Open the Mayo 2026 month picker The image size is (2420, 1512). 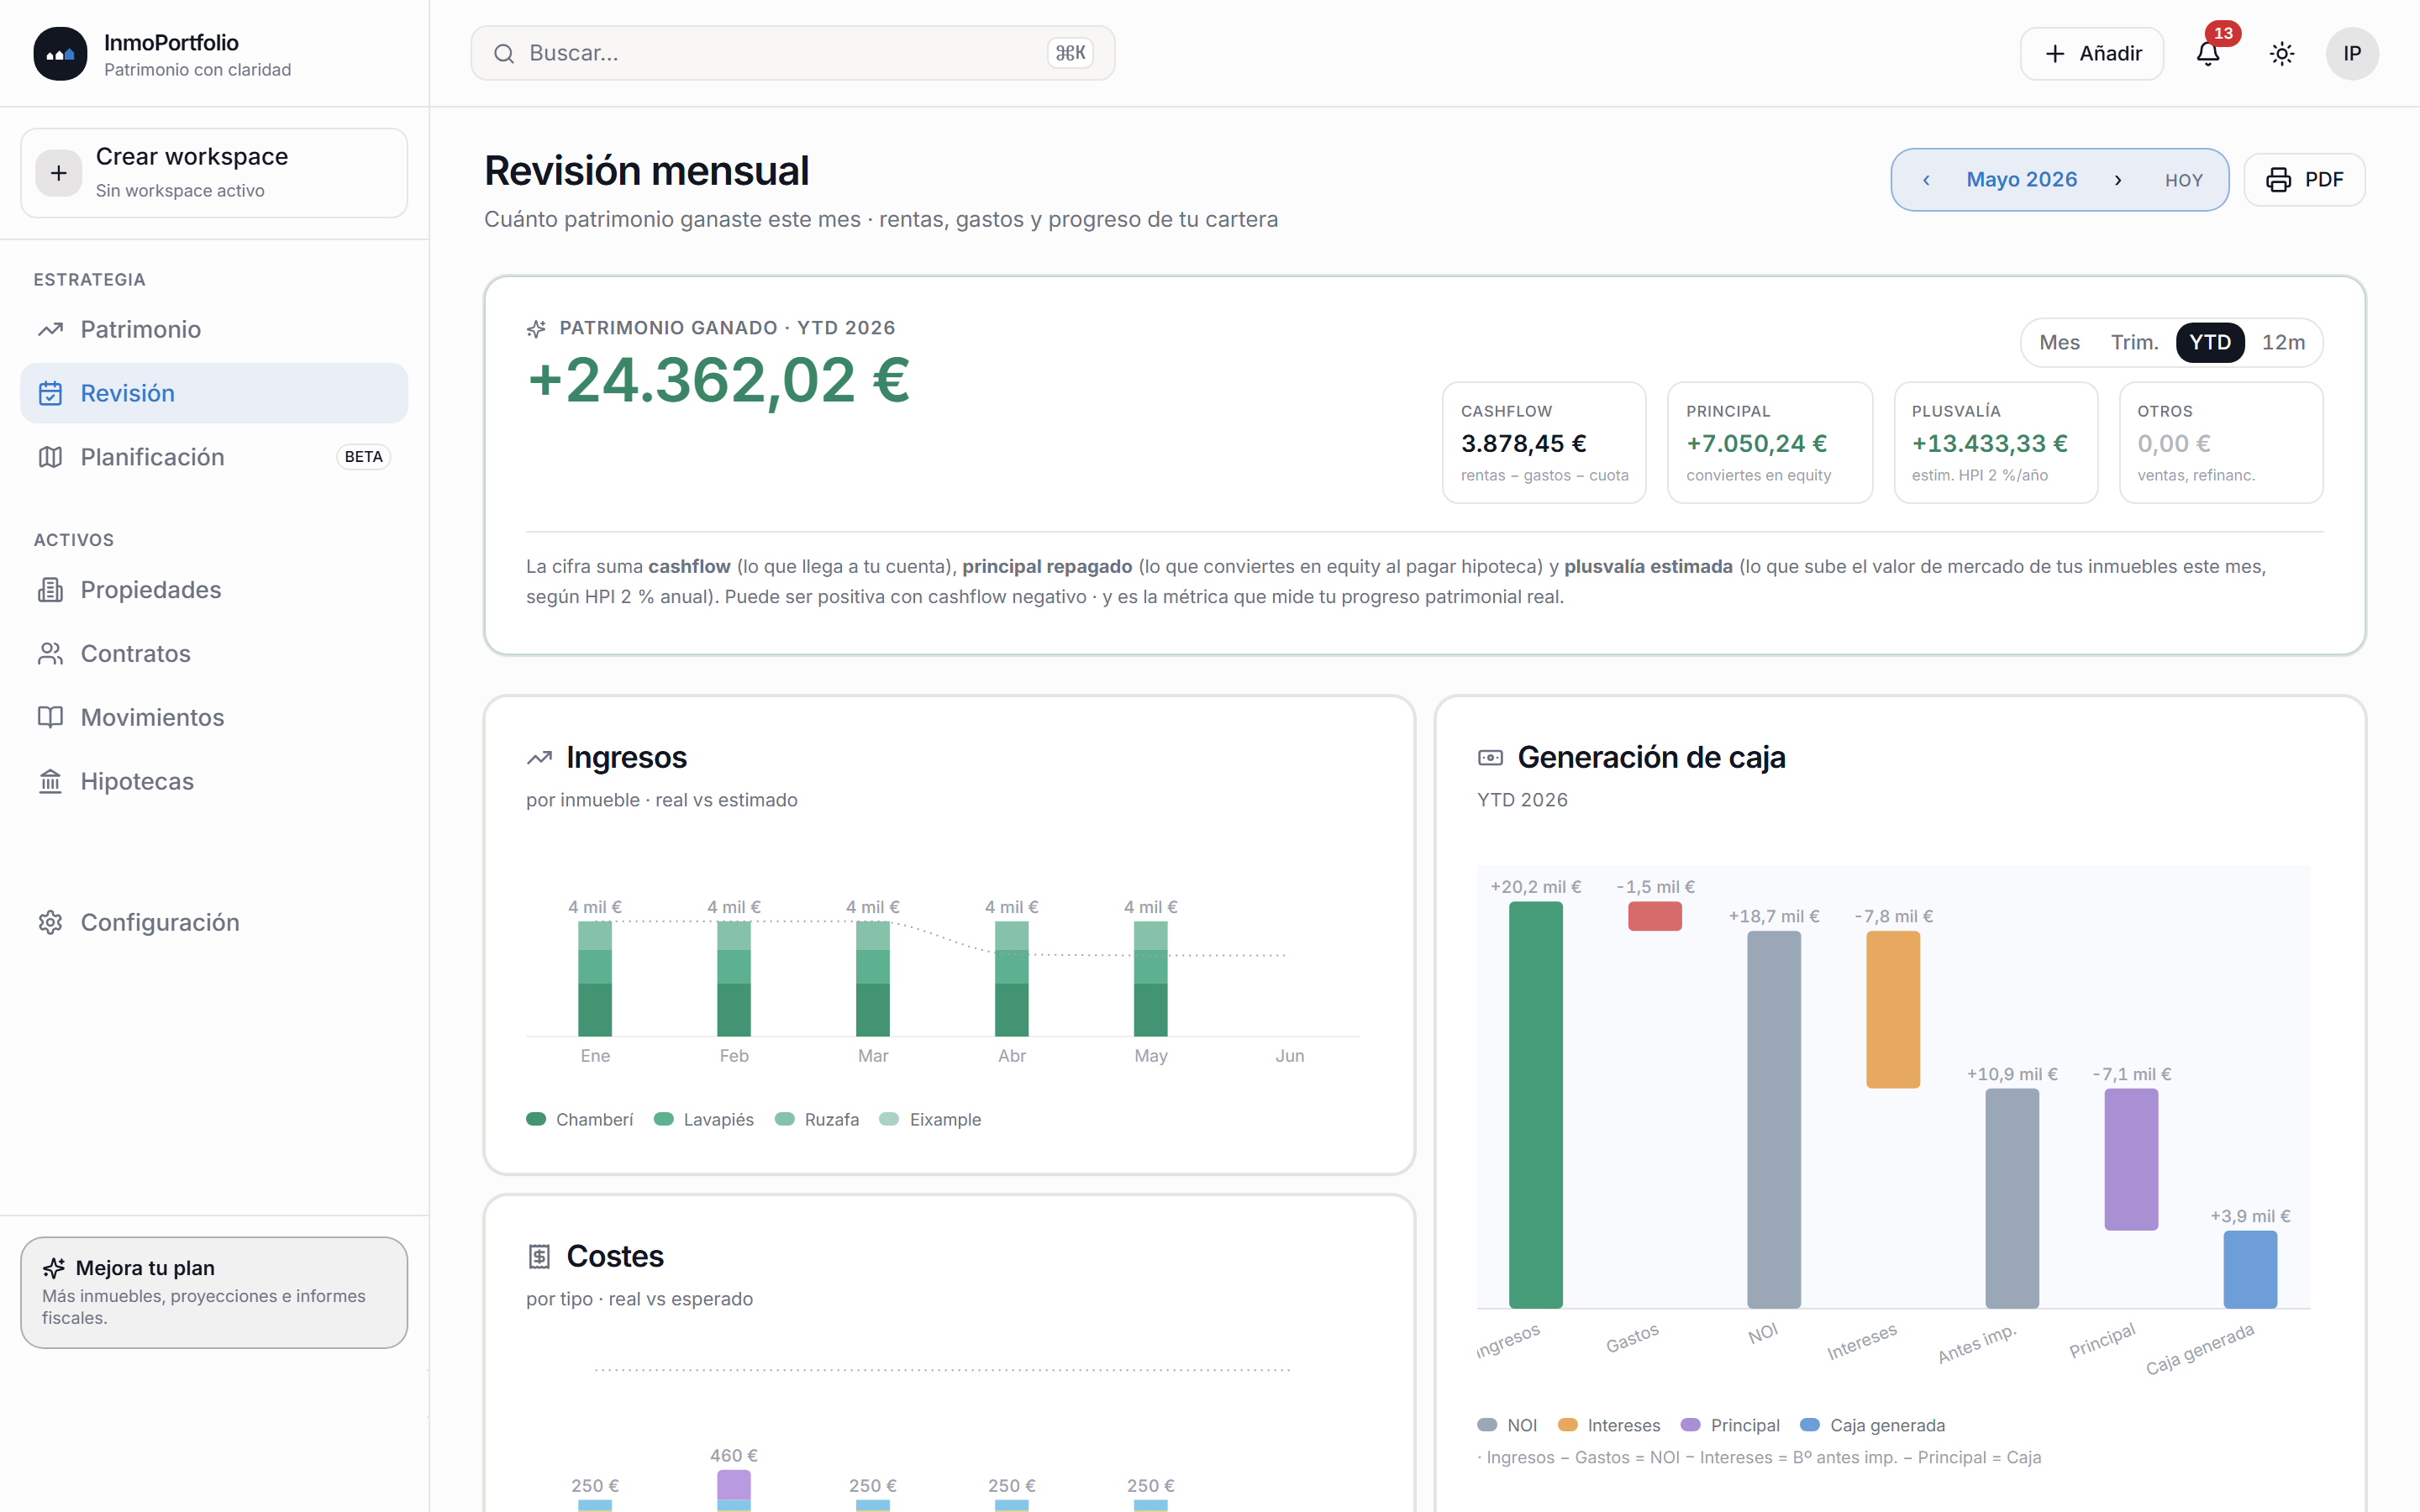[2021, 180]
